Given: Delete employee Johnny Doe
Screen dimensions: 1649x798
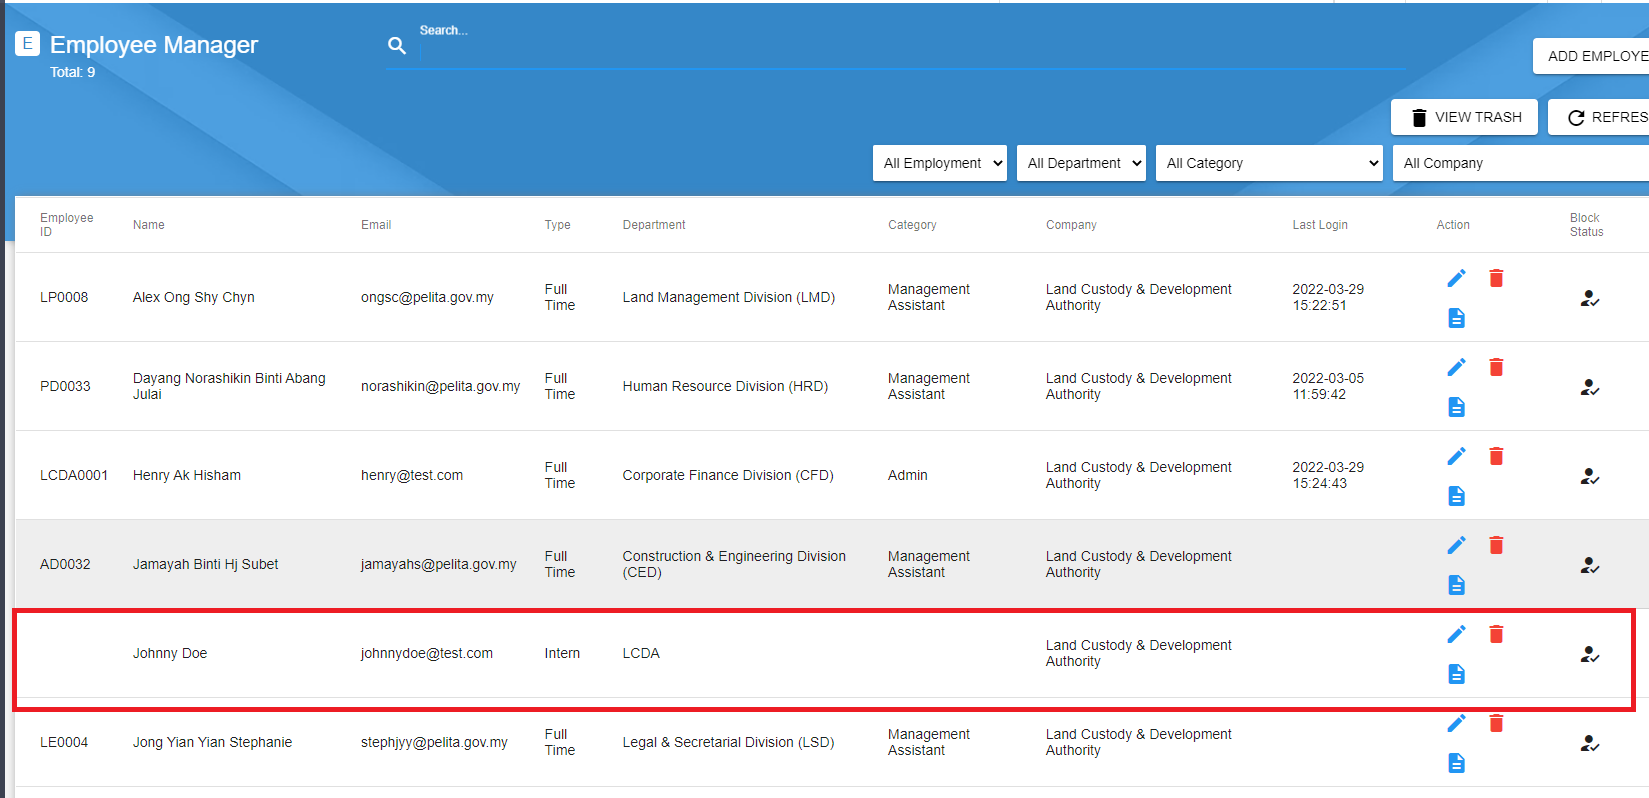Looking at the screenshot, I should [x=1496, y=634].
